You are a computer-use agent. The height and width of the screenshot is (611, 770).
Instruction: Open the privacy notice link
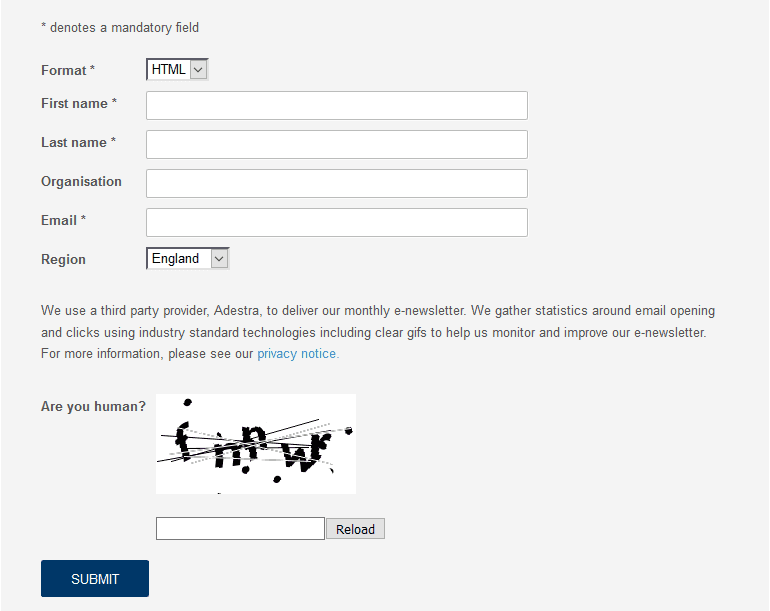(298, 354)
